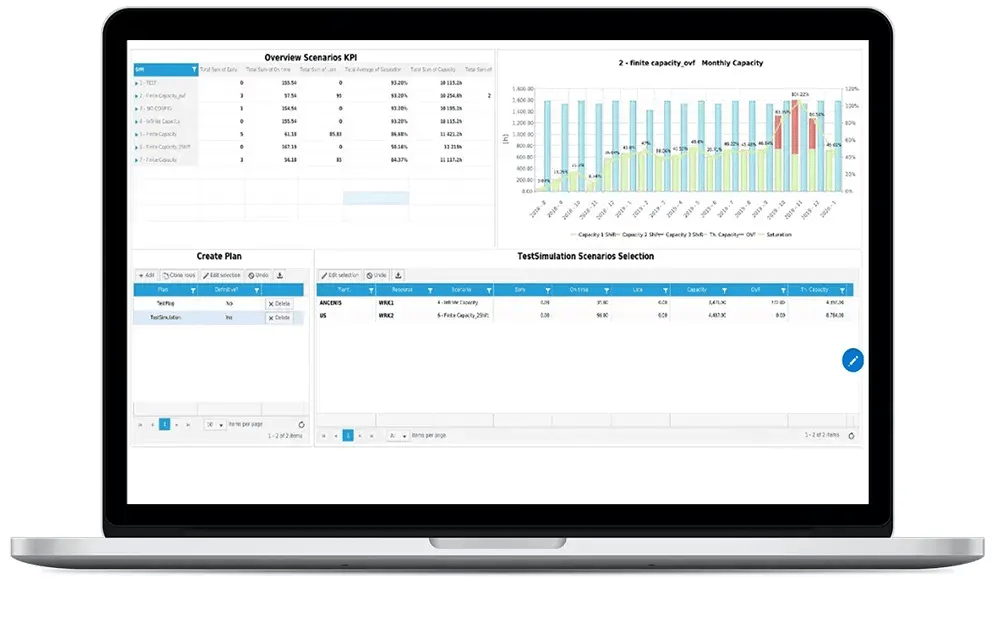
Task: Click the download icon in TestSimulation panel
Action: pyautogui.click(x=398, y=275)
